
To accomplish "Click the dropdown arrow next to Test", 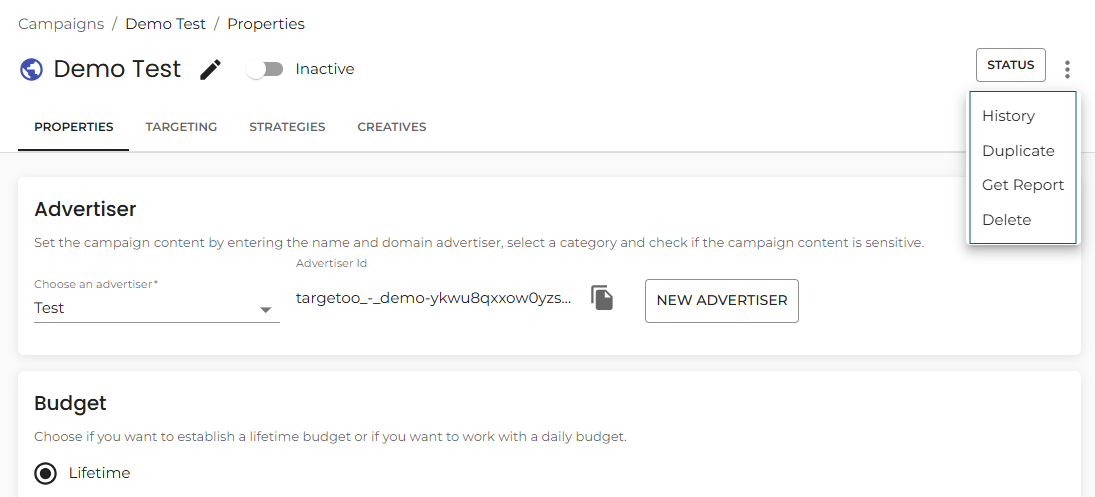I will [x=265, y=310].
